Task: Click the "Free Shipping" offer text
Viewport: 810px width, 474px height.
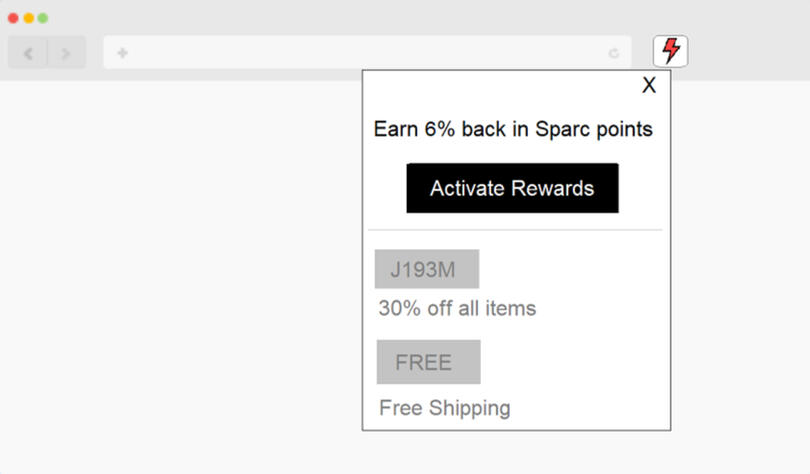Action: [445, 408]
